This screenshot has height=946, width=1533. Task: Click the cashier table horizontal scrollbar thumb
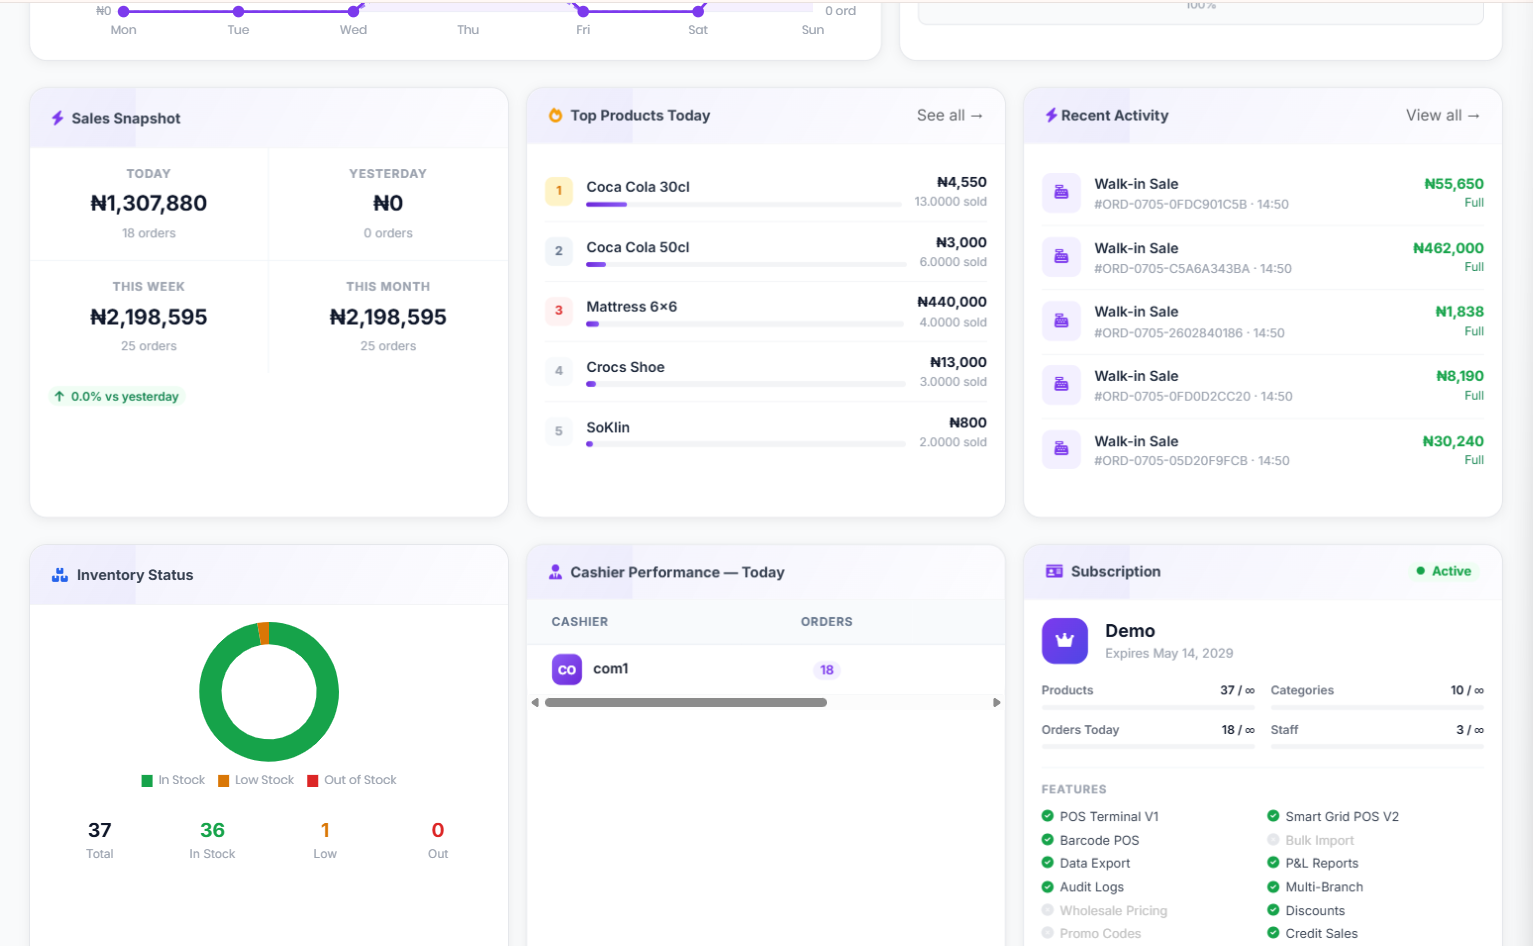click(x=686, y=703)
